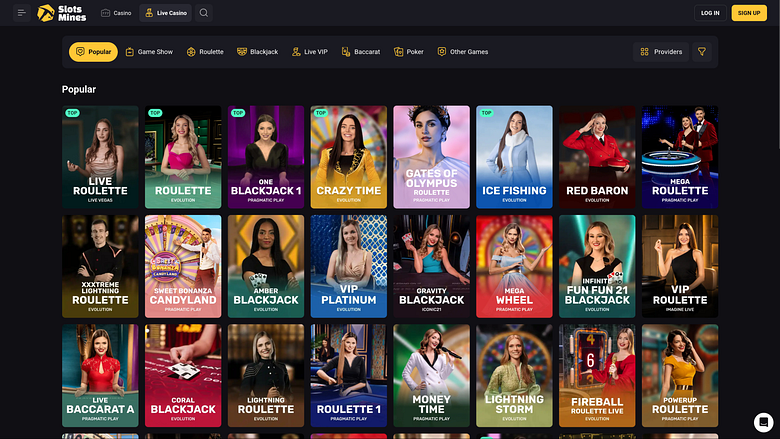
Task: Open Infinite Fun Fun 21 Blackjack
Action: [597, 266]
